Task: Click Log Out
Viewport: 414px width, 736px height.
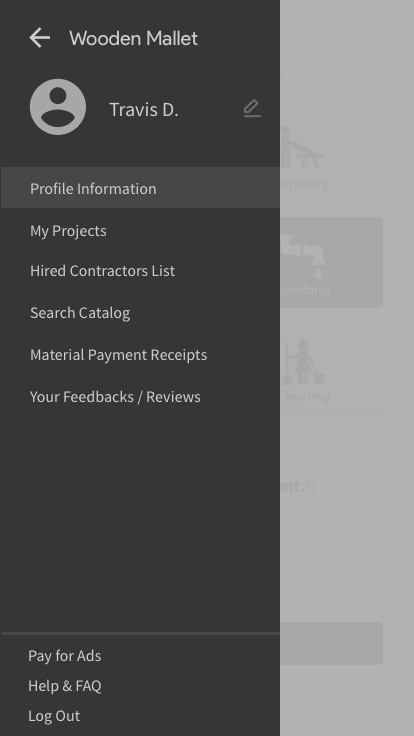Action: pyautogui.click(x=54, y=716)
